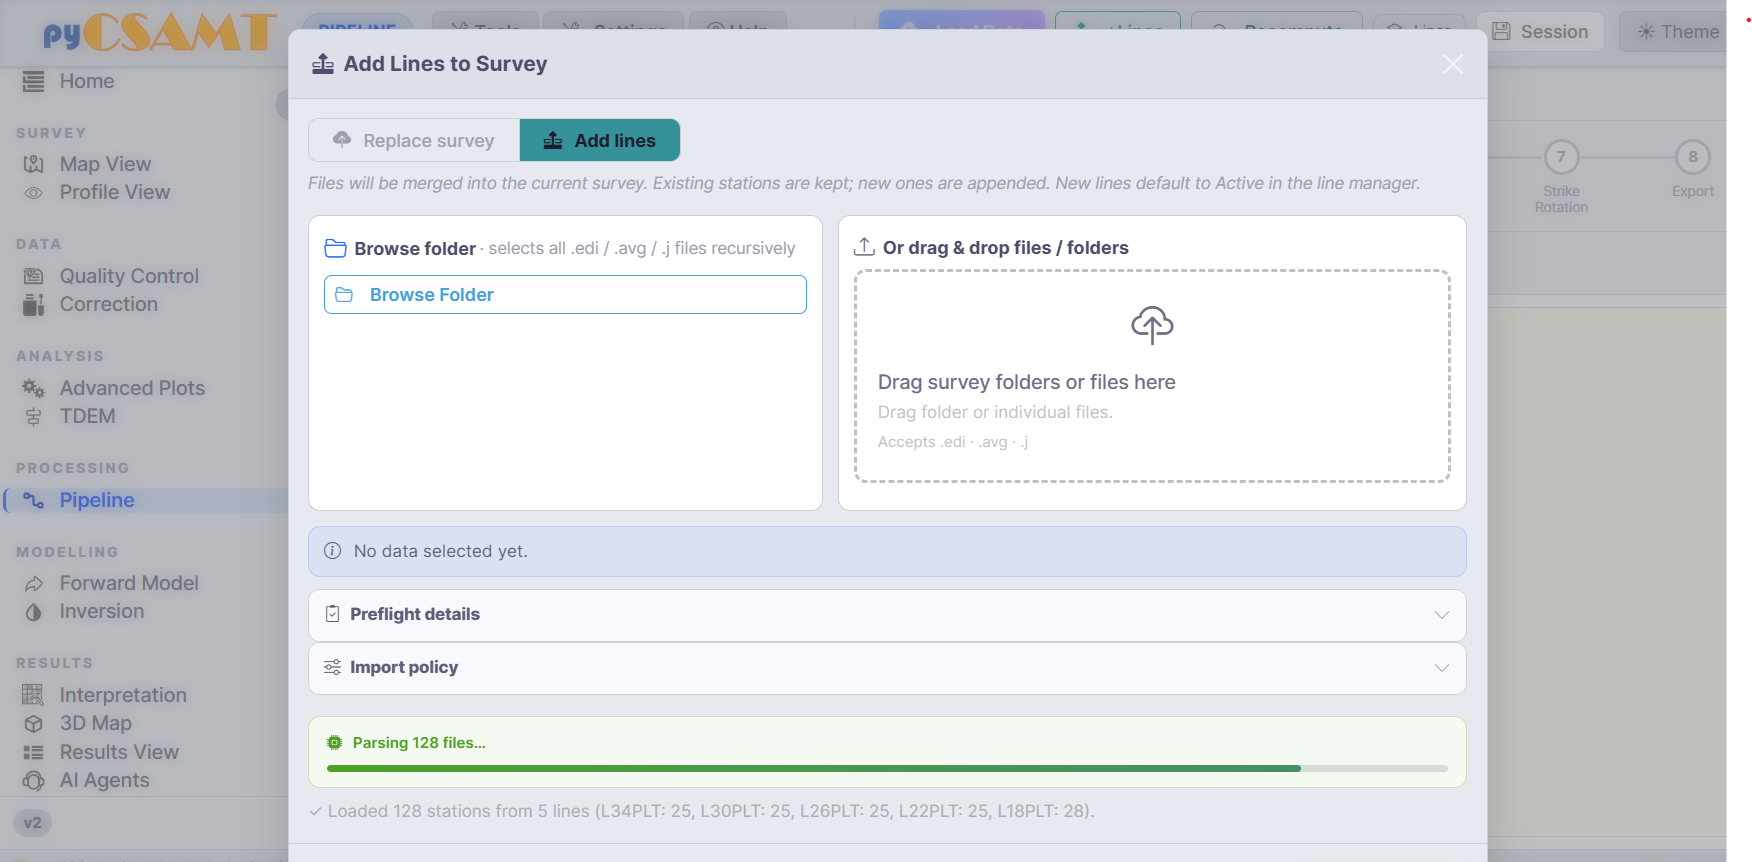Close the Add Lines to Survey dialog
Image resolution: width=1752 pixels, height=862 pixels.
1452,64
